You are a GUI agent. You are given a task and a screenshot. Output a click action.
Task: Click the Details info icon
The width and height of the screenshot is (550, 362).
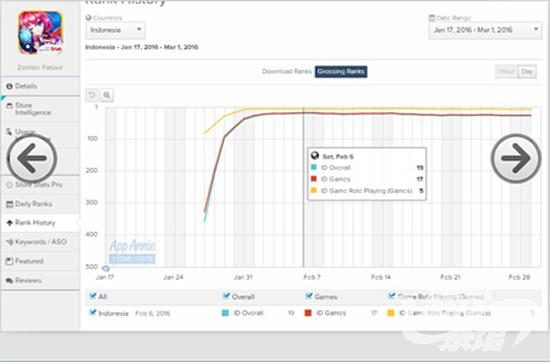9,86
